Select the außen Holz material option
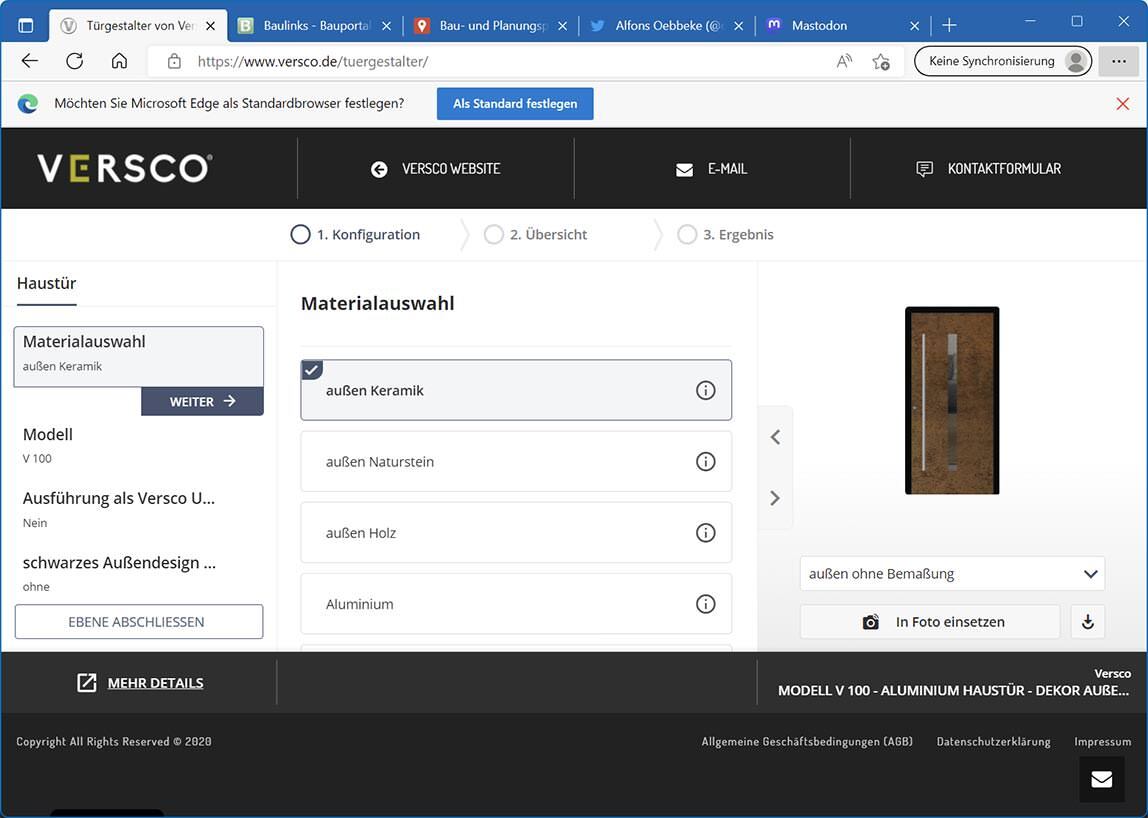 pos(516,532)
